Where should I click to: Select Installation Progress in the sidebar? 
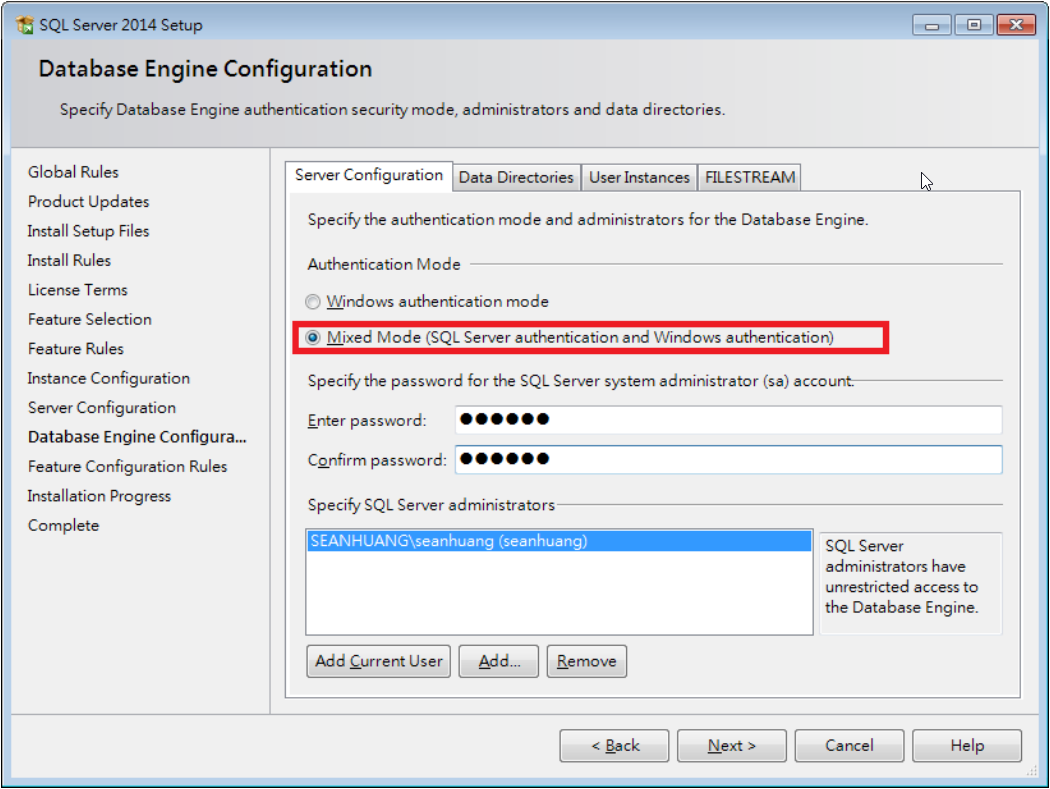(x=99, y=495)
